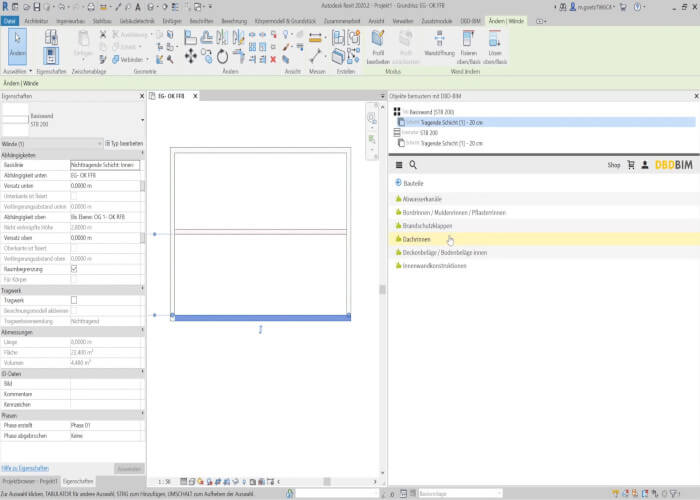Viewport: 700px width, 500px height.
Task: Click Fixieren oben/Basis tool
Action: coord(468,47)
